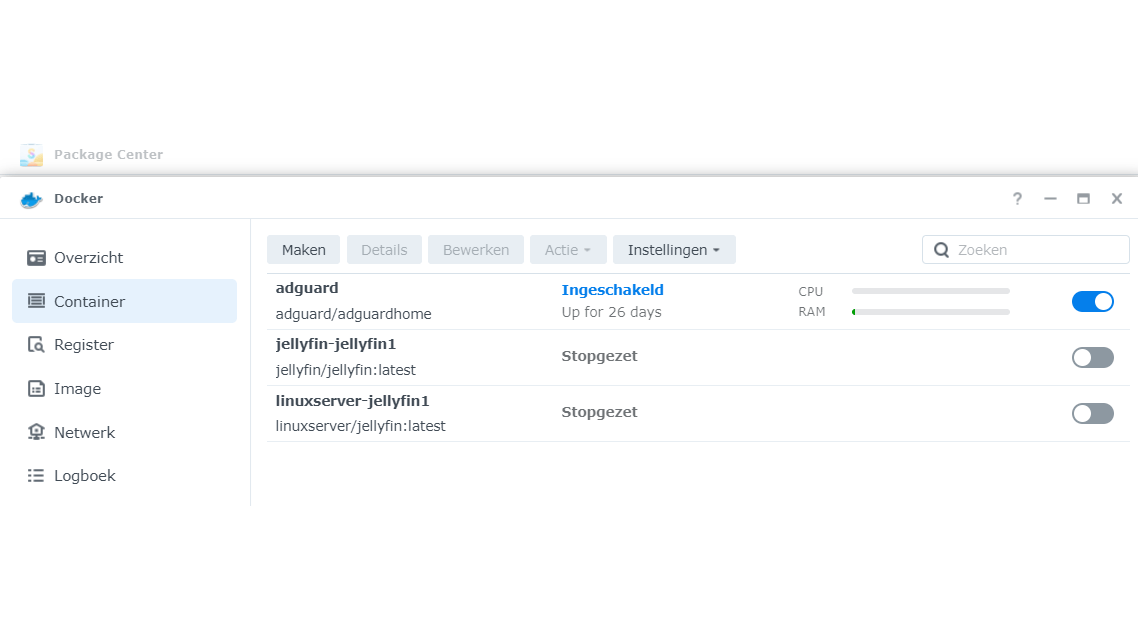1138x640 pixels.
Task: Click the Logboek list icon
Action: (36, 476)
